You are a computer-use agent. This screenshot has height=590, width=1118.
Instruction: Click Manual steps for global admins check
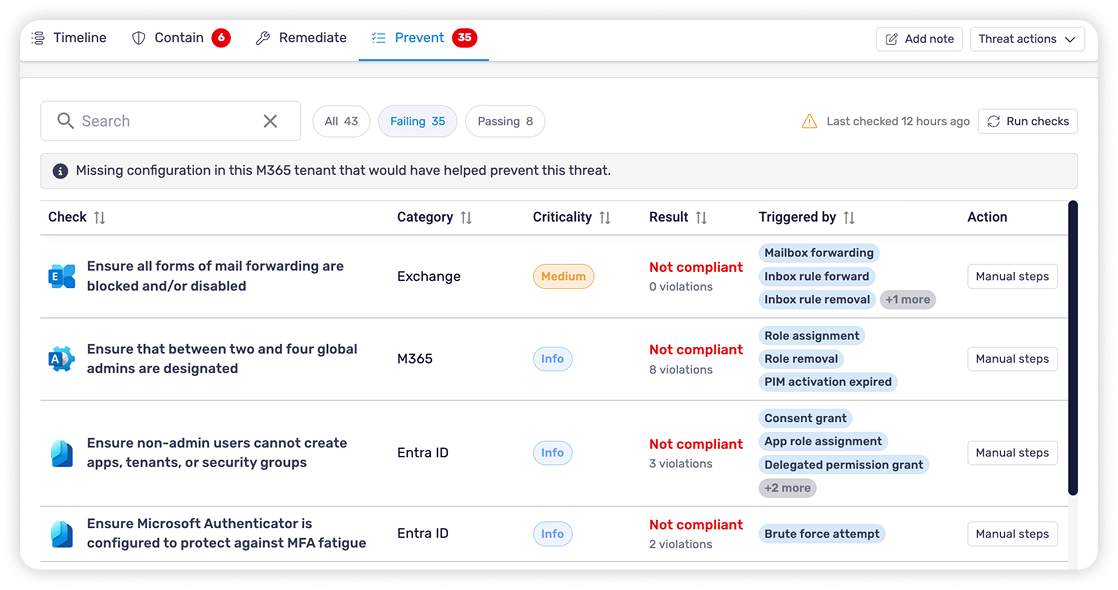pyautogui.click(x=1012, y=359)
